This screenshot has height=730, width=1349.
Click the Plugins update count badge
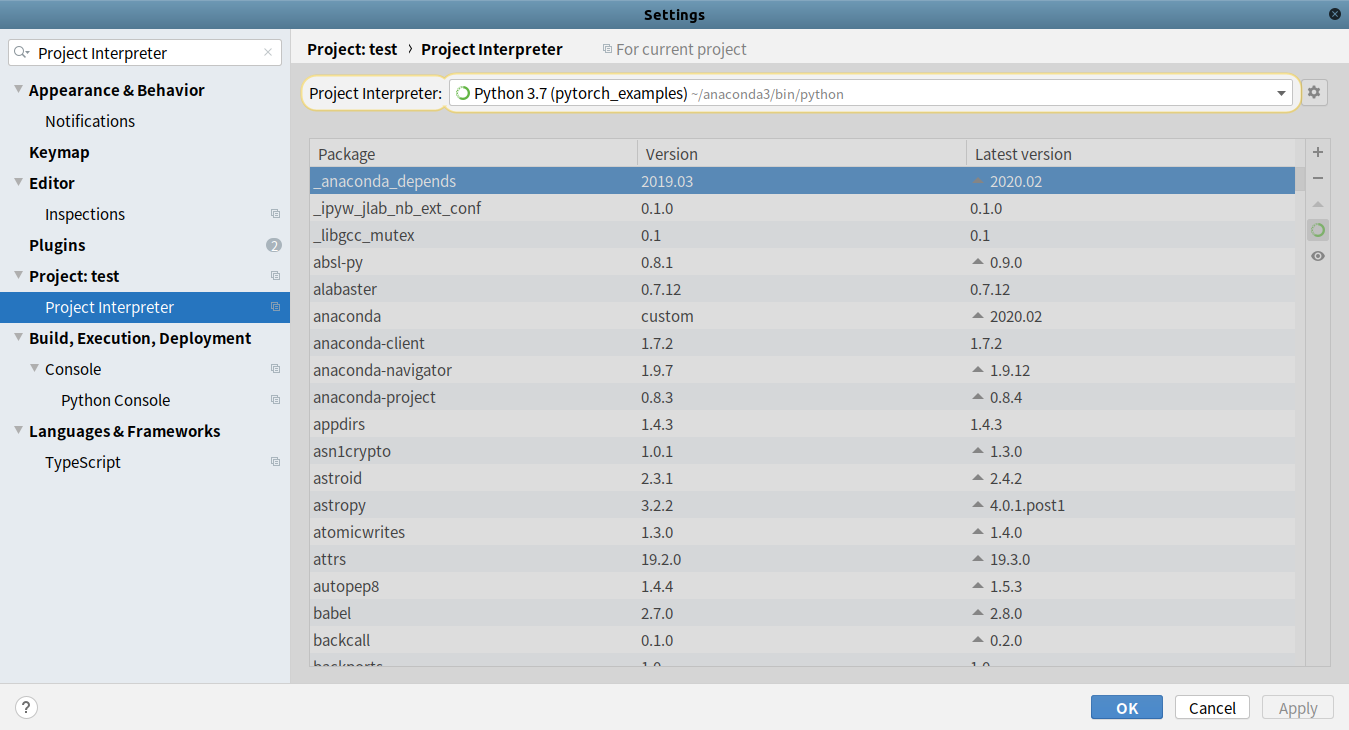[274, 245]
